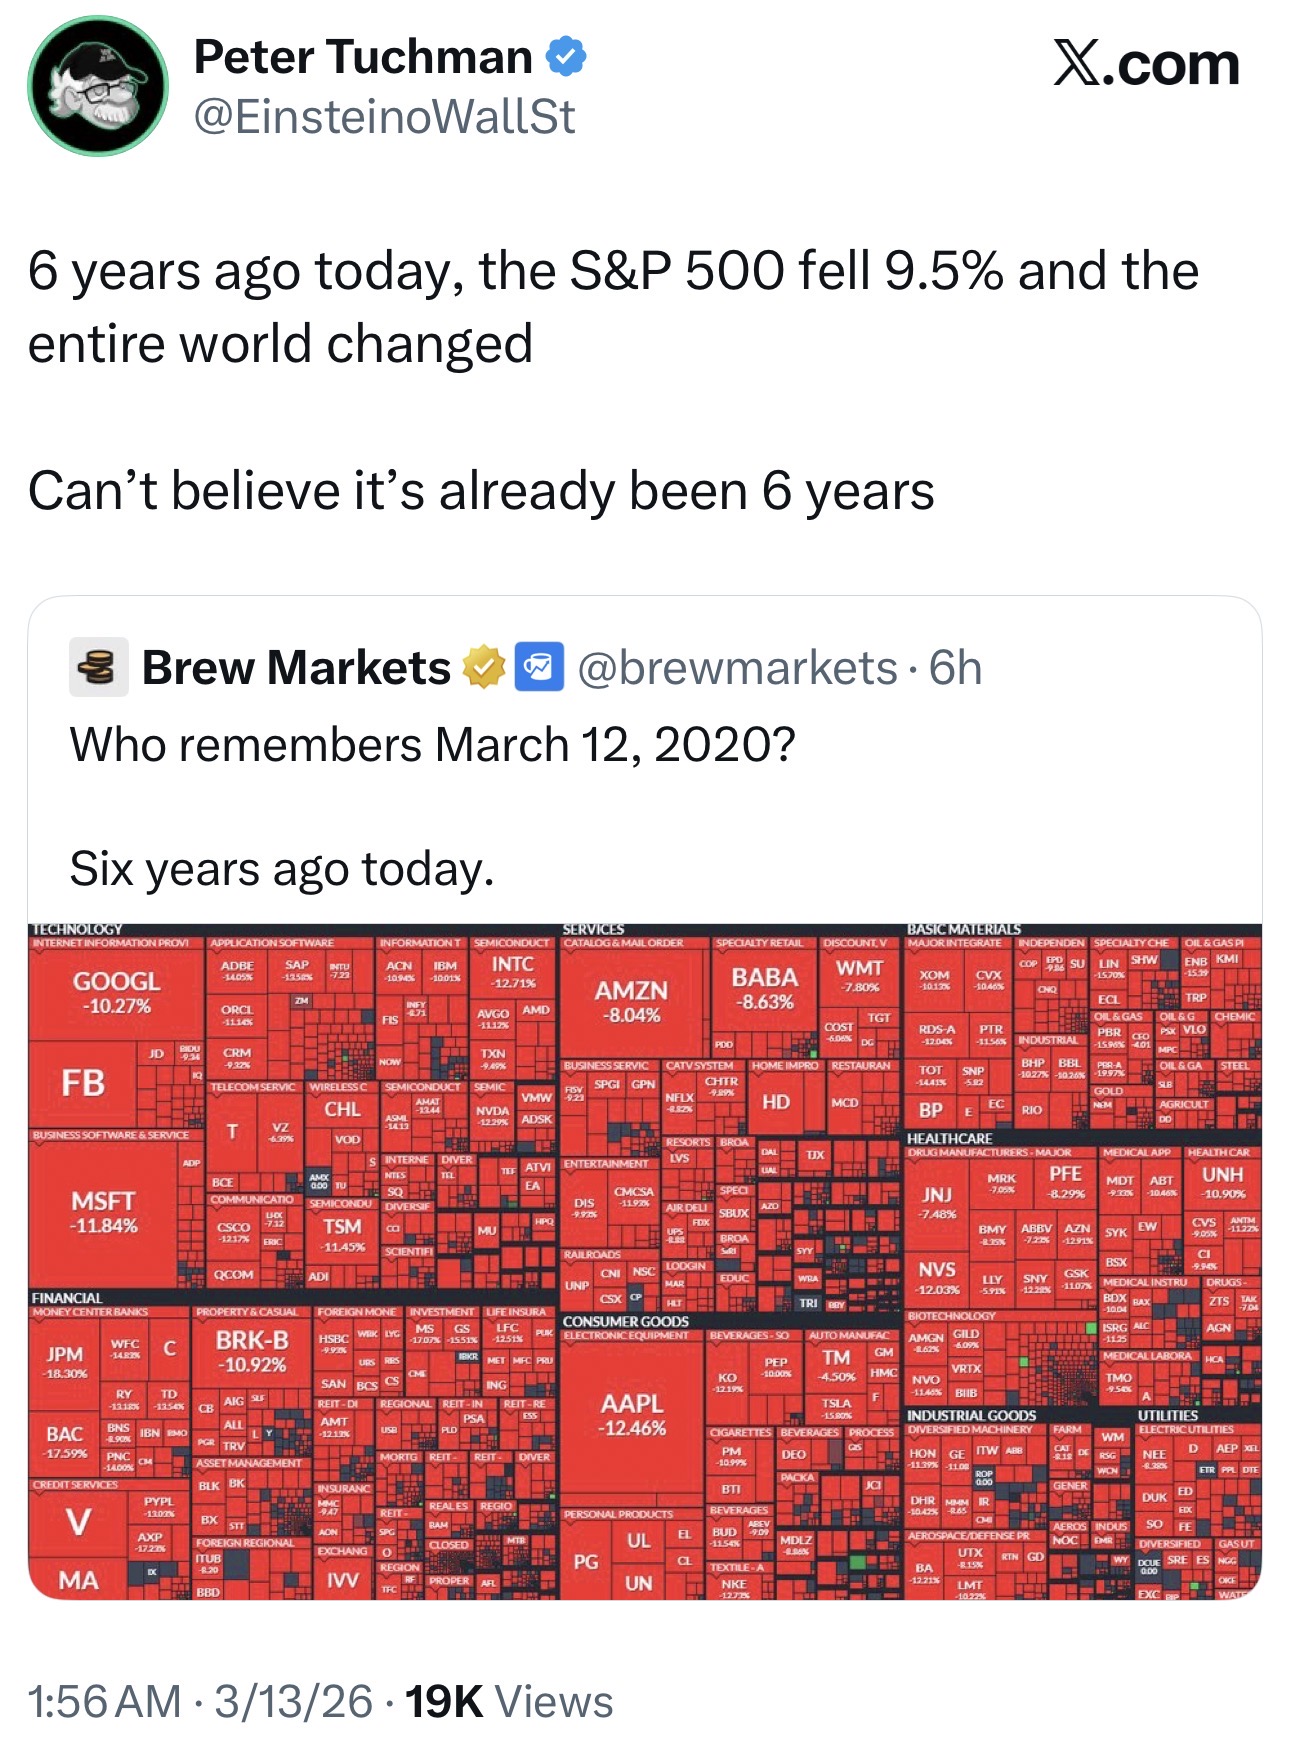Click the 19K Views counter
The image size is (1290, 1756).
coord(509,1701)
